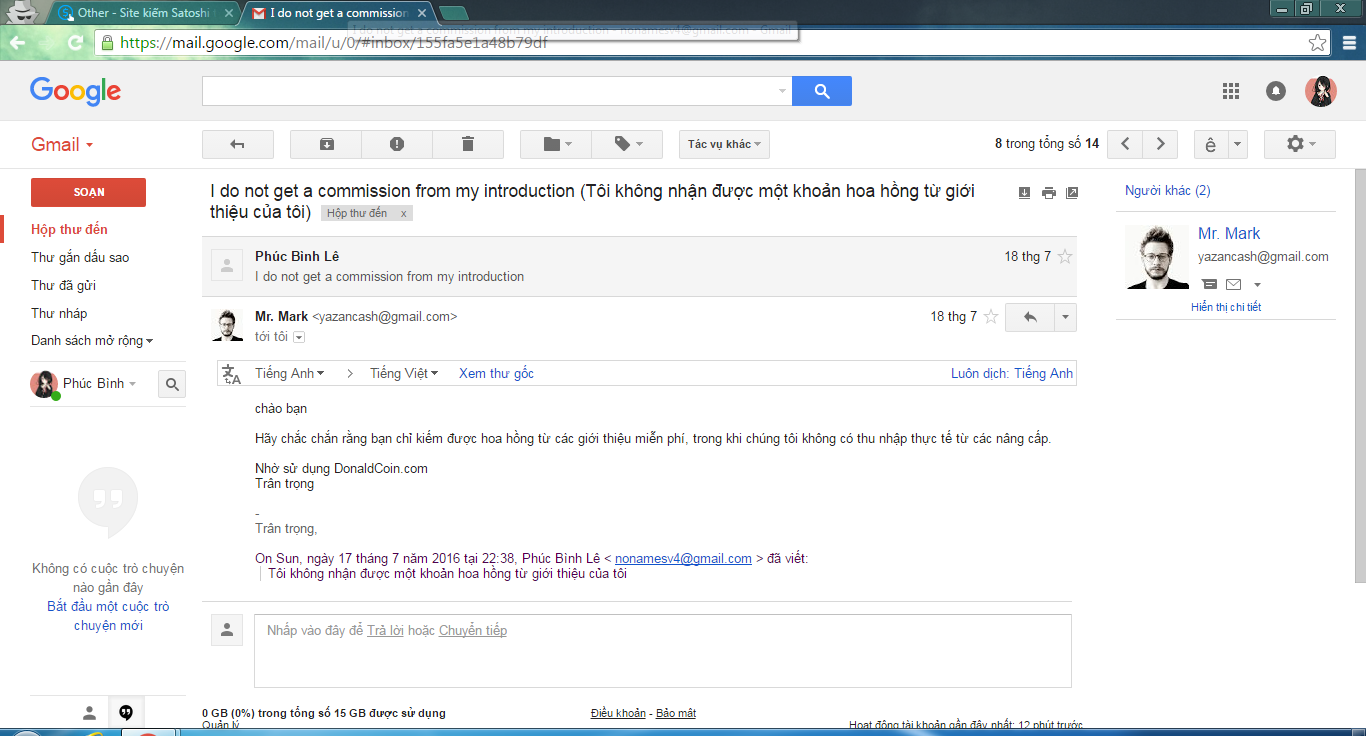Open the Chrome hamburger menu
1366x736 pixels.
click(x=1347, y=43)
